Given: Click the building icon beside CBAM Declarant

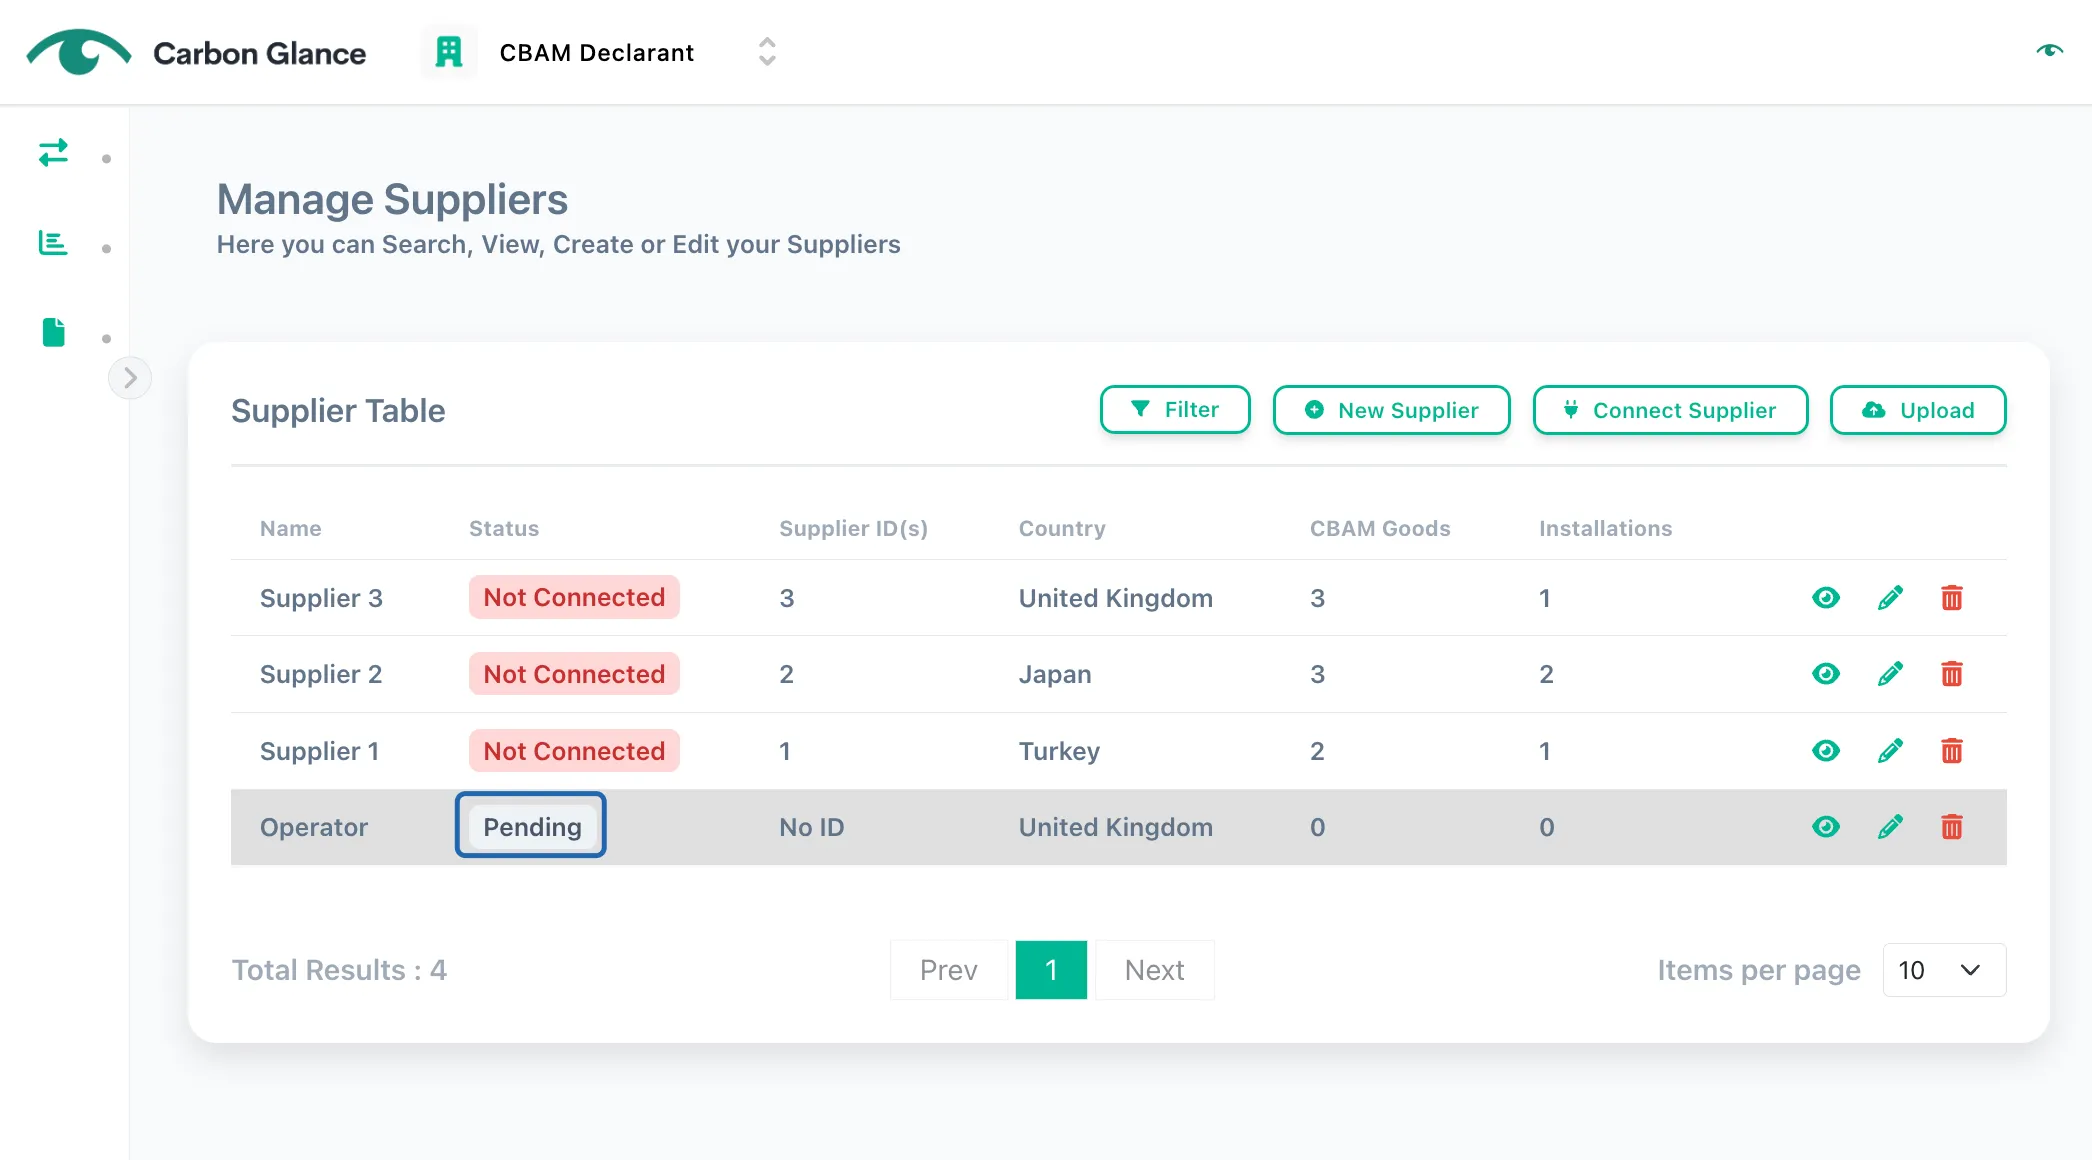Looking at the screenshot, I should (x=449, y=52).
